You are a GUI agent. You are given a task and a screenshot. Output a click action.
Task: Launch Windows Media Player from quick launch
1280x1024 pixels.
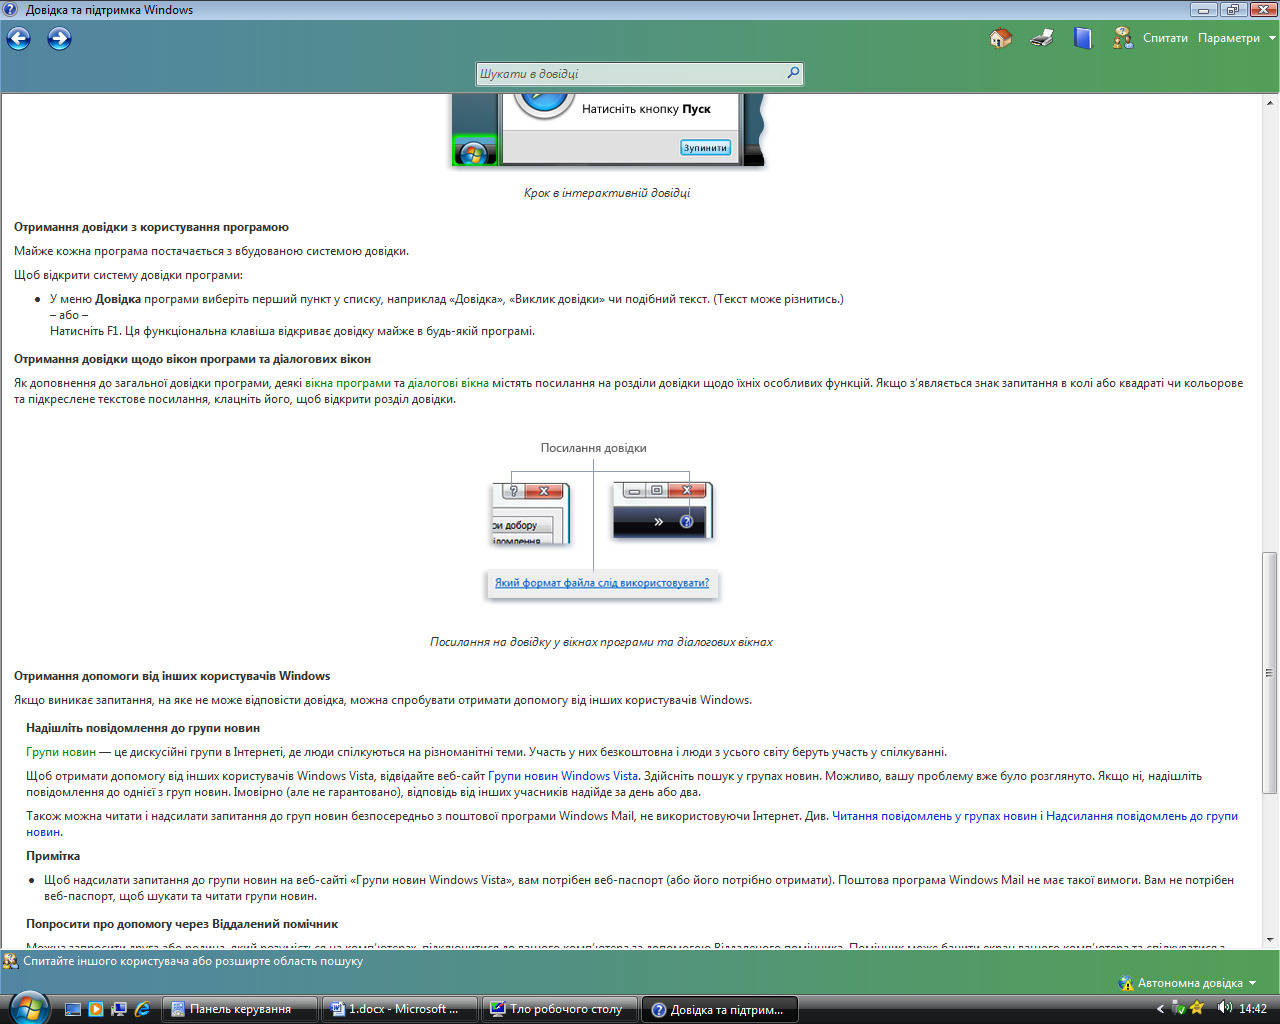(96, 1009)
